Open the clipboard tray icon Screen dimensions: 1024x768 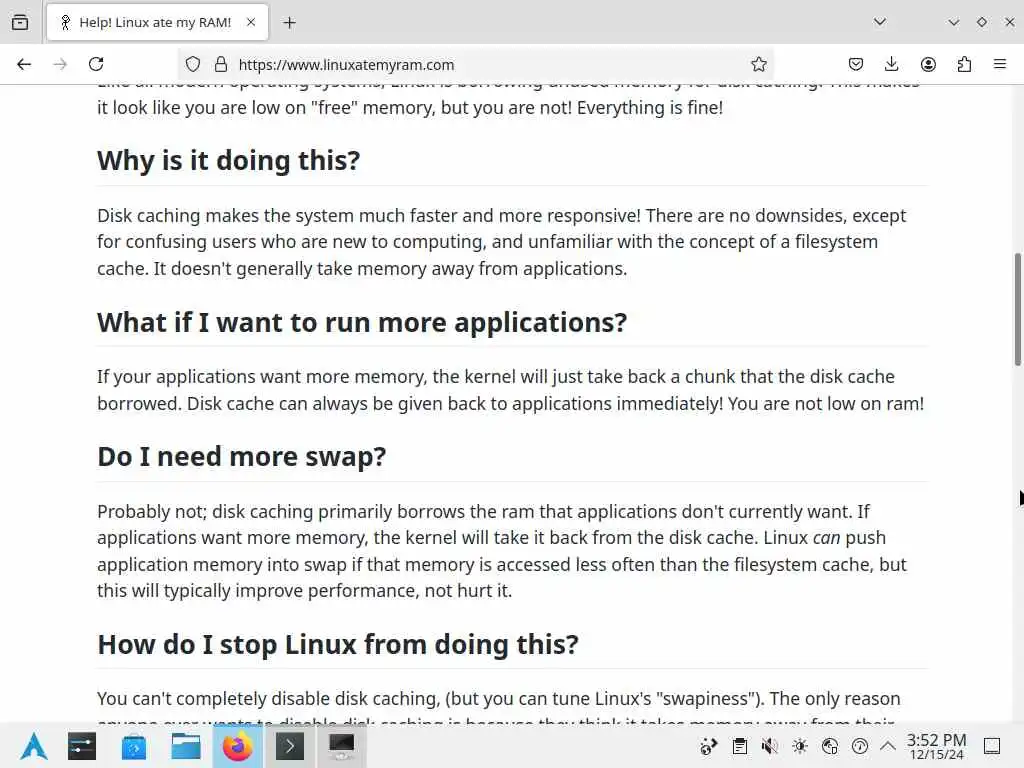click(739, 746)
